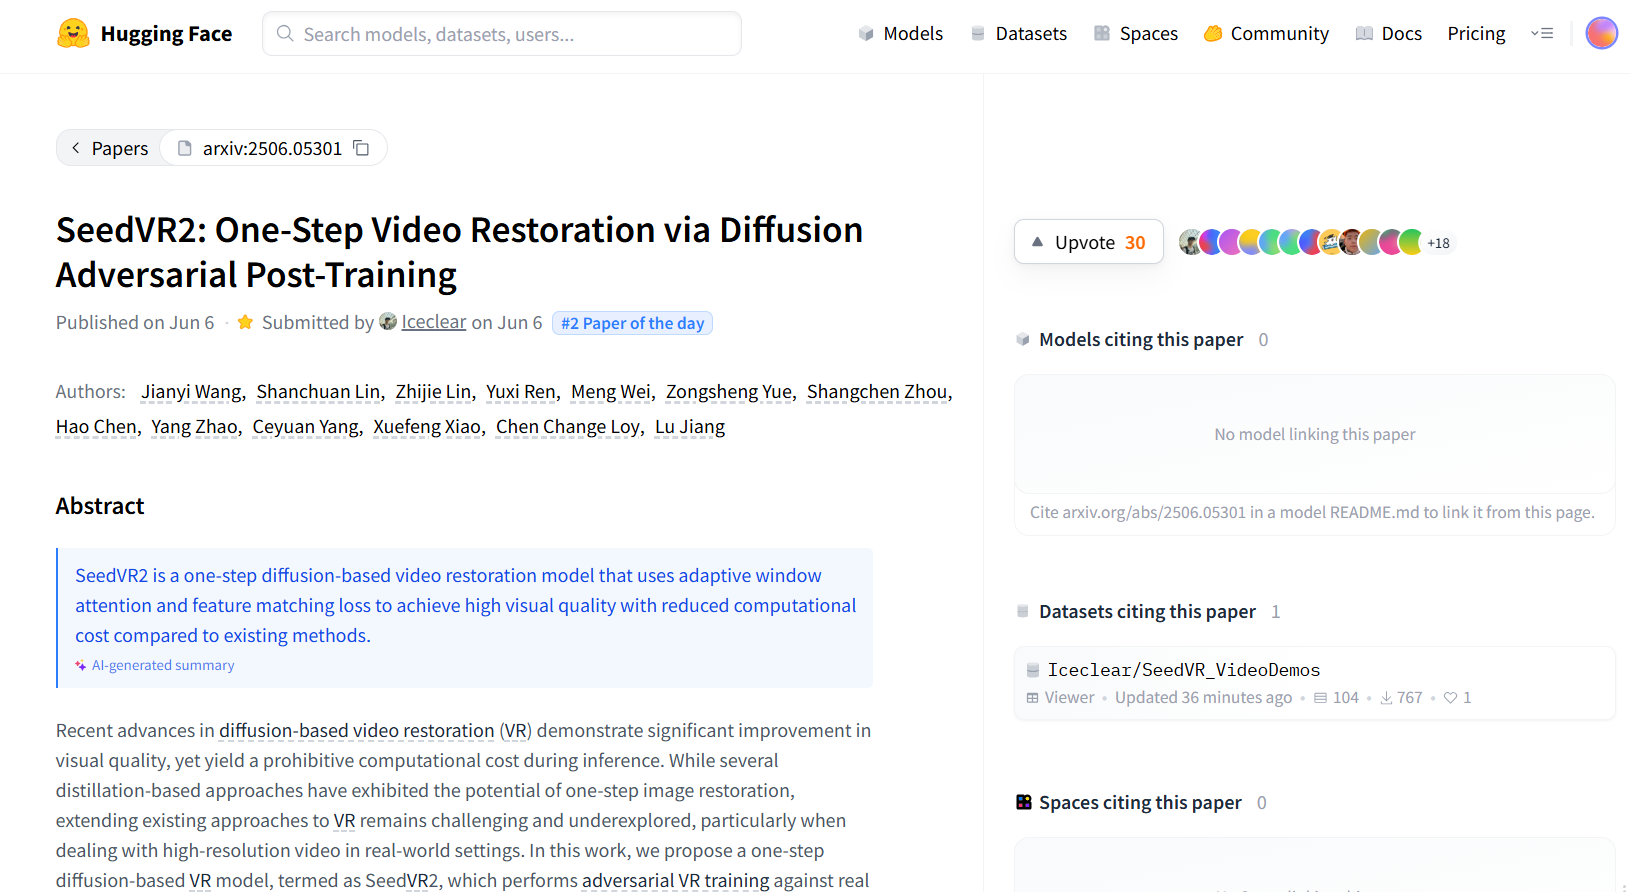Click the Hugging Face emoji logo
1630x892 pixels.
coord(73,34)
